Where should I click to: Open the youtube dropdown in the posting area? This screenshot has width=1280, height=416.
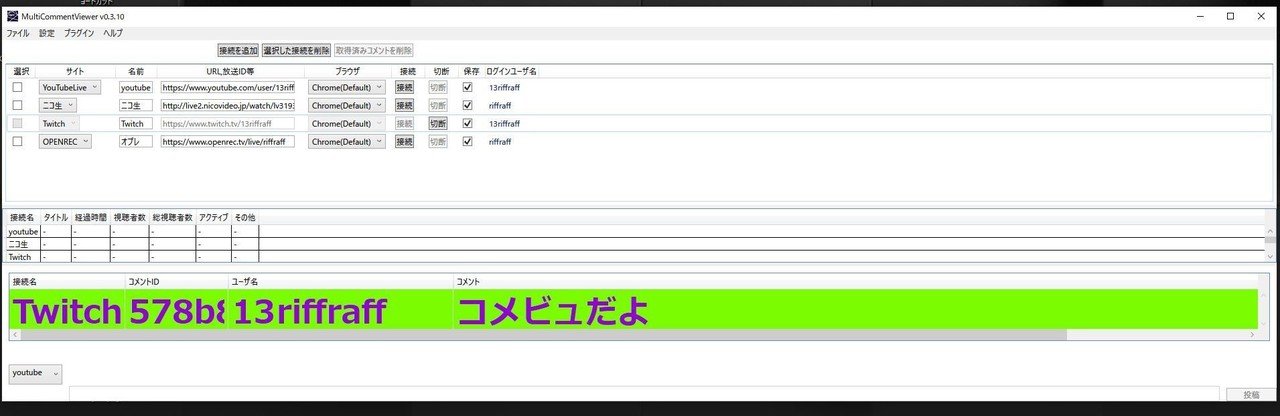tap(35, 373)
